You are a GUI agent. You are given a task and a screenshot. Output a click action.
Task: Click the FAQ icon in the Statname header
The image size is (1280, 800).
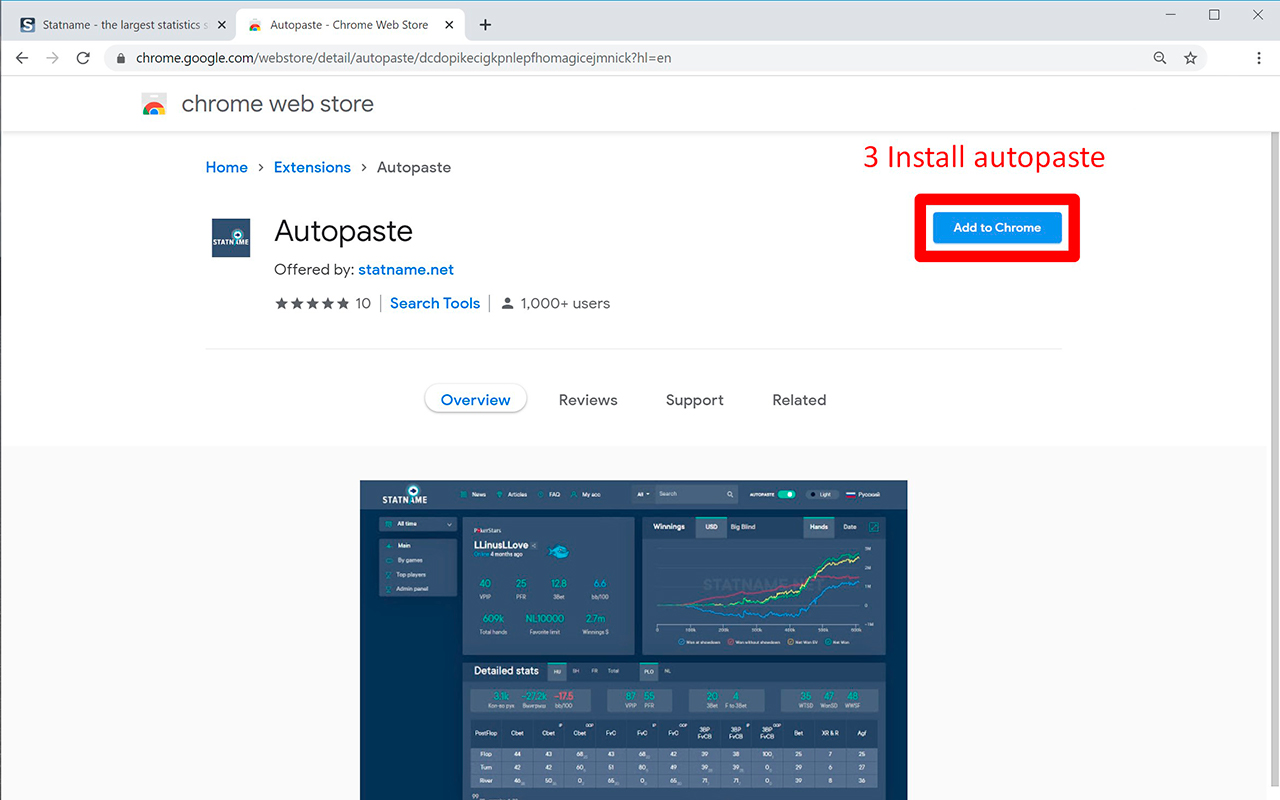point(539,494)
